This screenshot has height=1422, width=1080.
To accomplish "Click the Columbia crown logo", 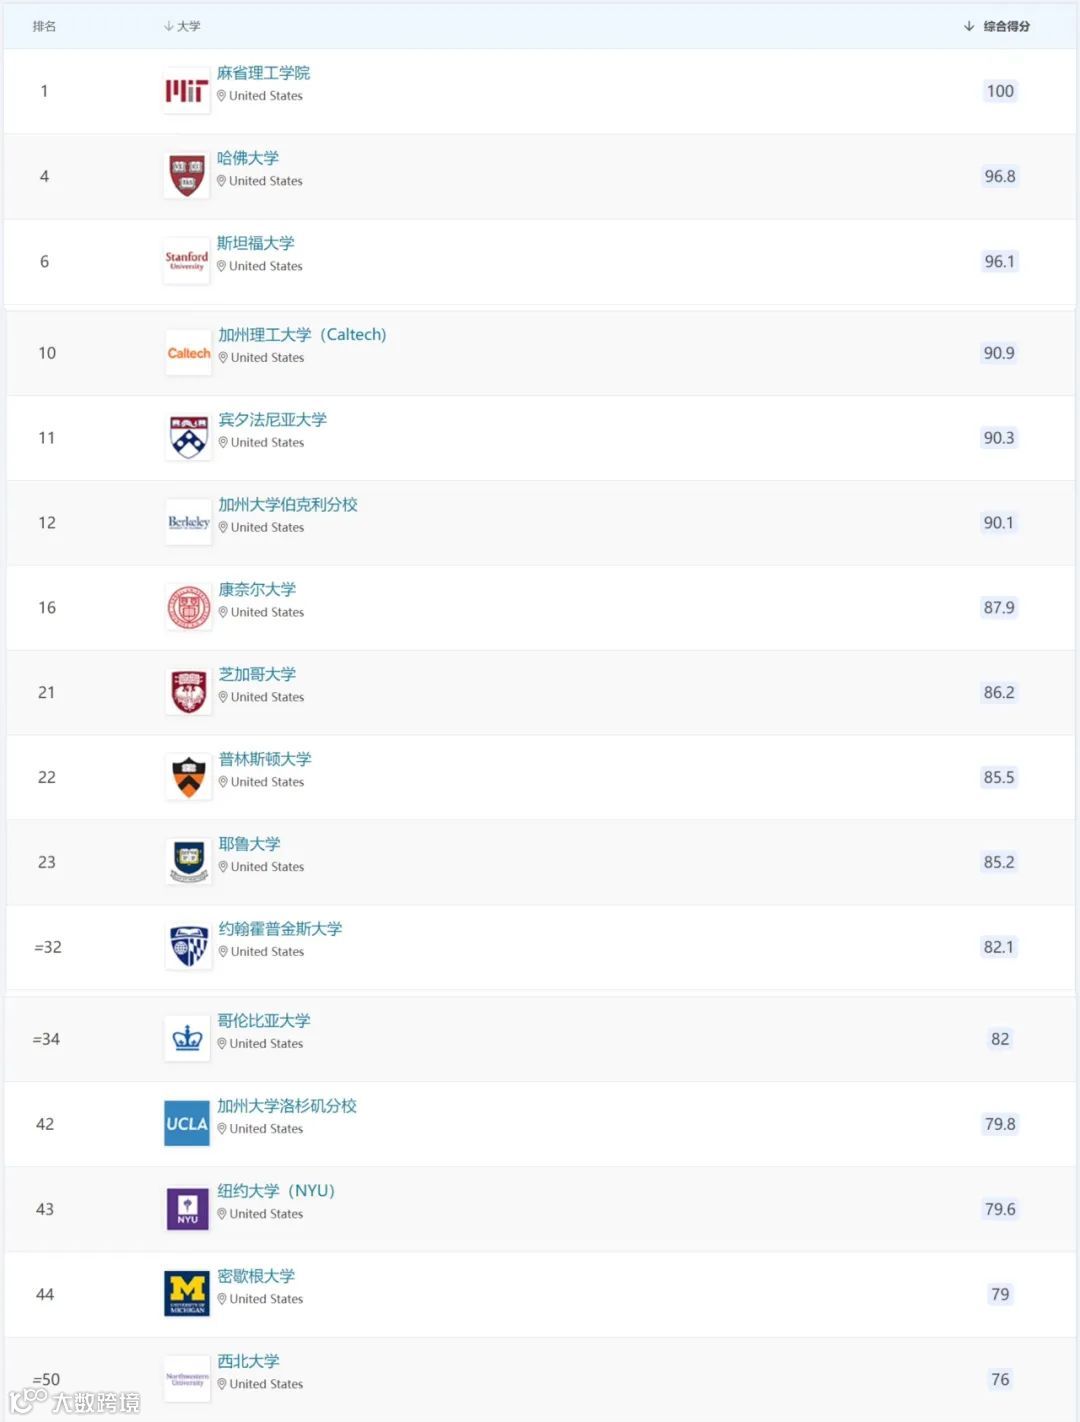I will tap(187, 1039).
